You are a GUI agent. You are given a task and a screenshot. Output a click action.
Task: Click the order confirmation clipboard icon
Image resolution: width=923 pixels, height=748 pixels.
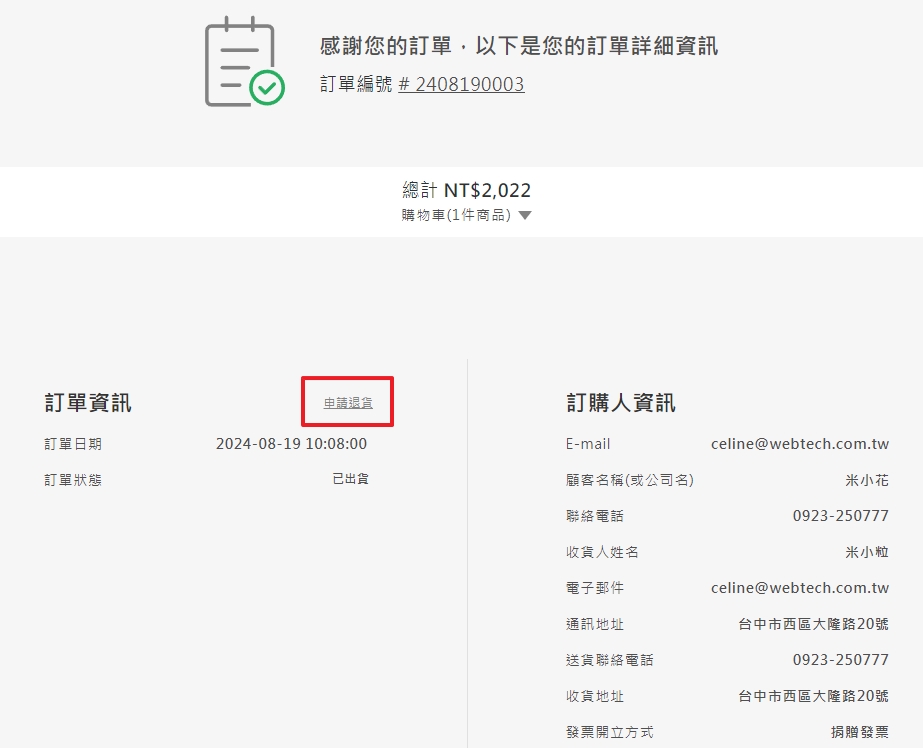238,60
